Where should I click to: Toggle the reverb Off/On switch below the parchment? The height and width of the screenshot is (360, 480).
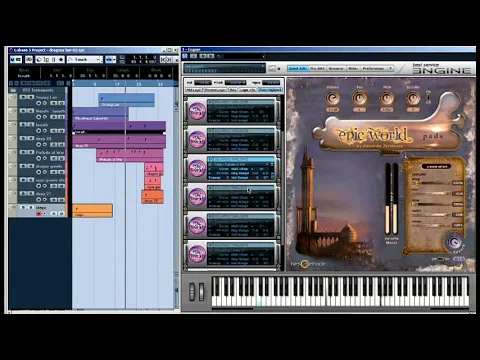(441, 259)
